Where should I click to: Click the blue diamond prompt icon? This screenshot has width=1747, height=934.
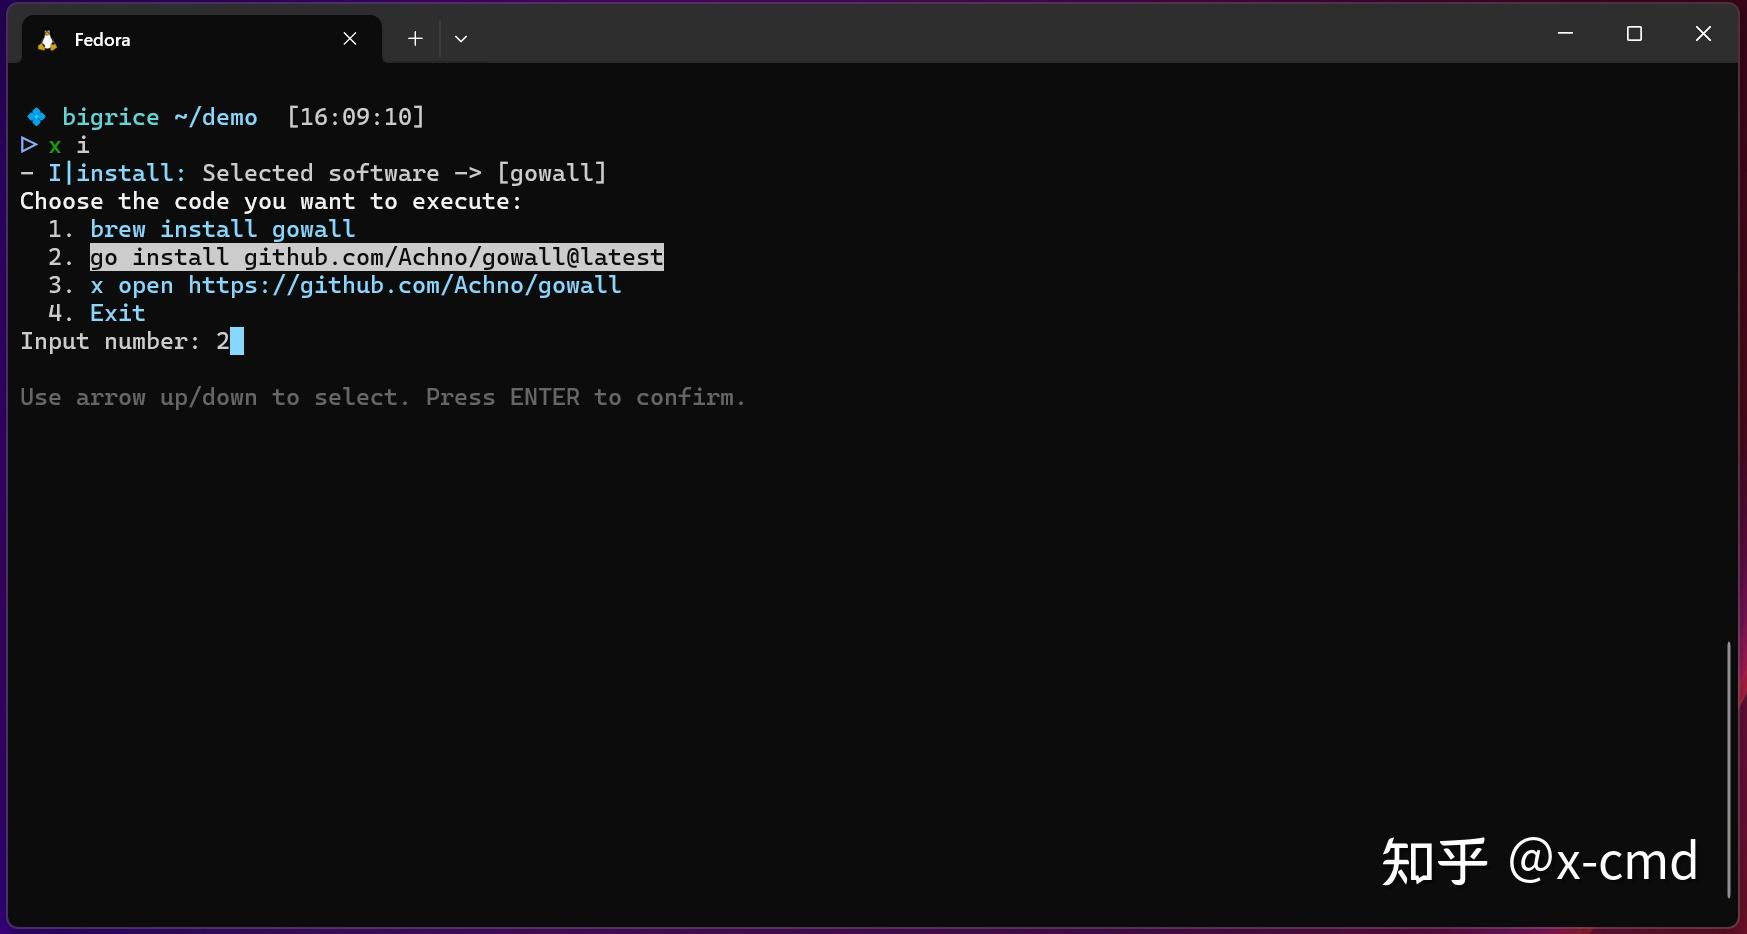pos(37,117)
